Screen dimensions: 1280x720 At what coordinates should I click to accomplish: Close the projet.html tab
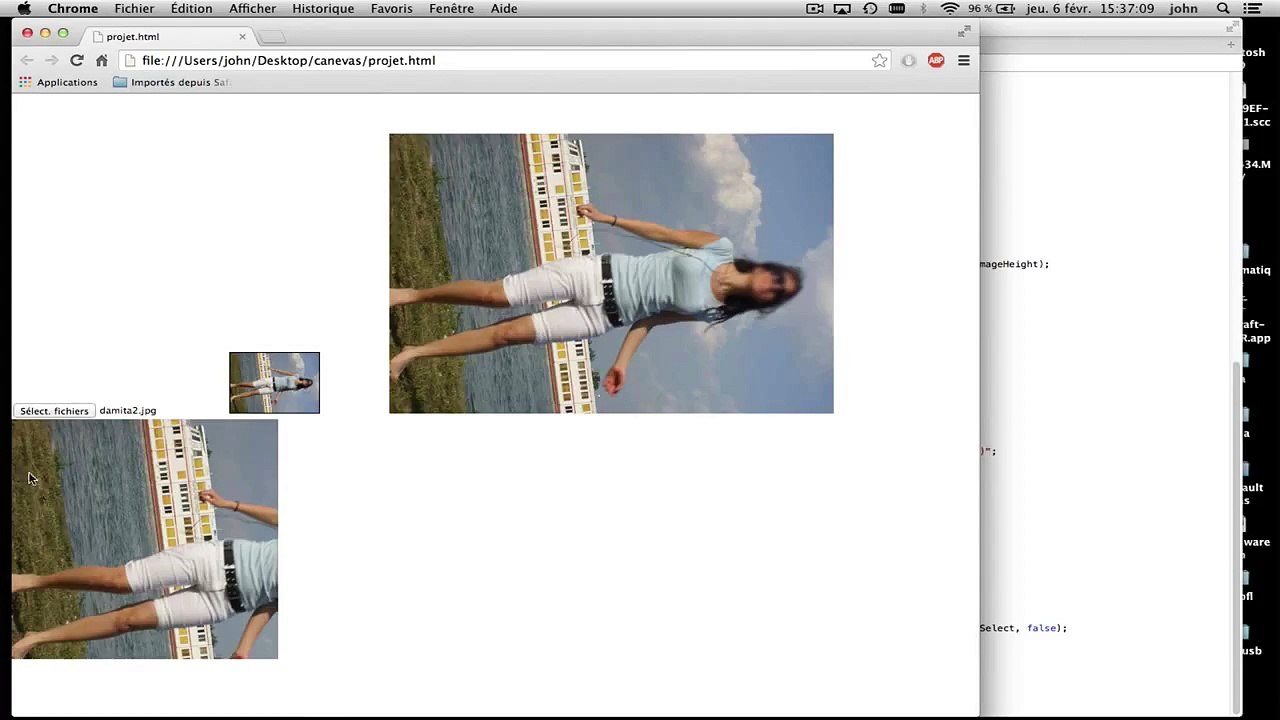tap(242, 37)
